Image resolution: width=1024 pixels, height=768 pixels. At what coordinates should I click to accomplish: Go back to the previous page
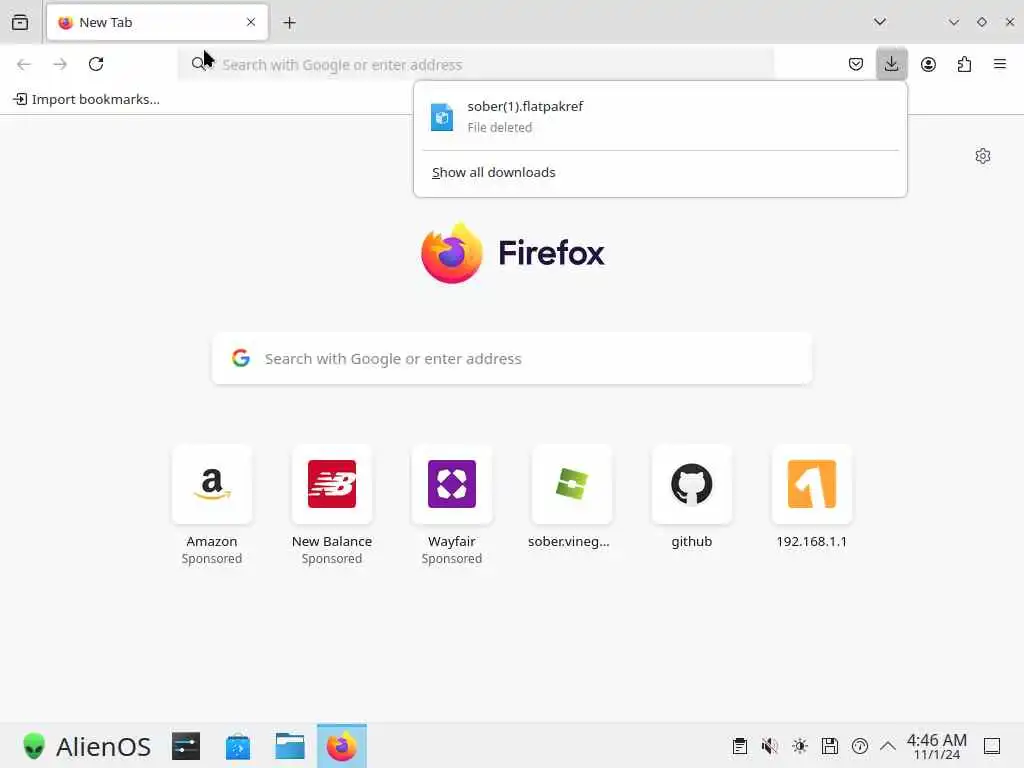pos(24,64)
